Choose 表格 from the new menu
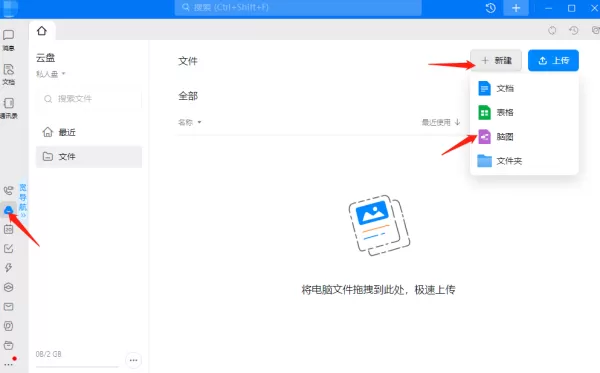Viewport: 600px width, 373px height. tap(524, 112)
